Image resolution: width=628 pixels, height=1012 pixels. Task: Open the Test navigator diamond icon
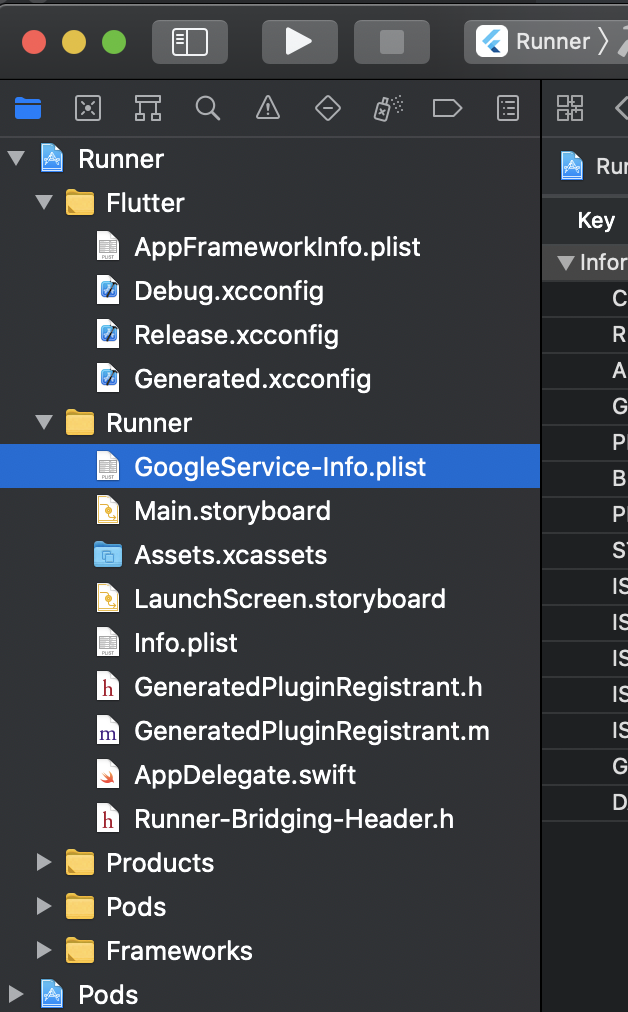[328, 108]
